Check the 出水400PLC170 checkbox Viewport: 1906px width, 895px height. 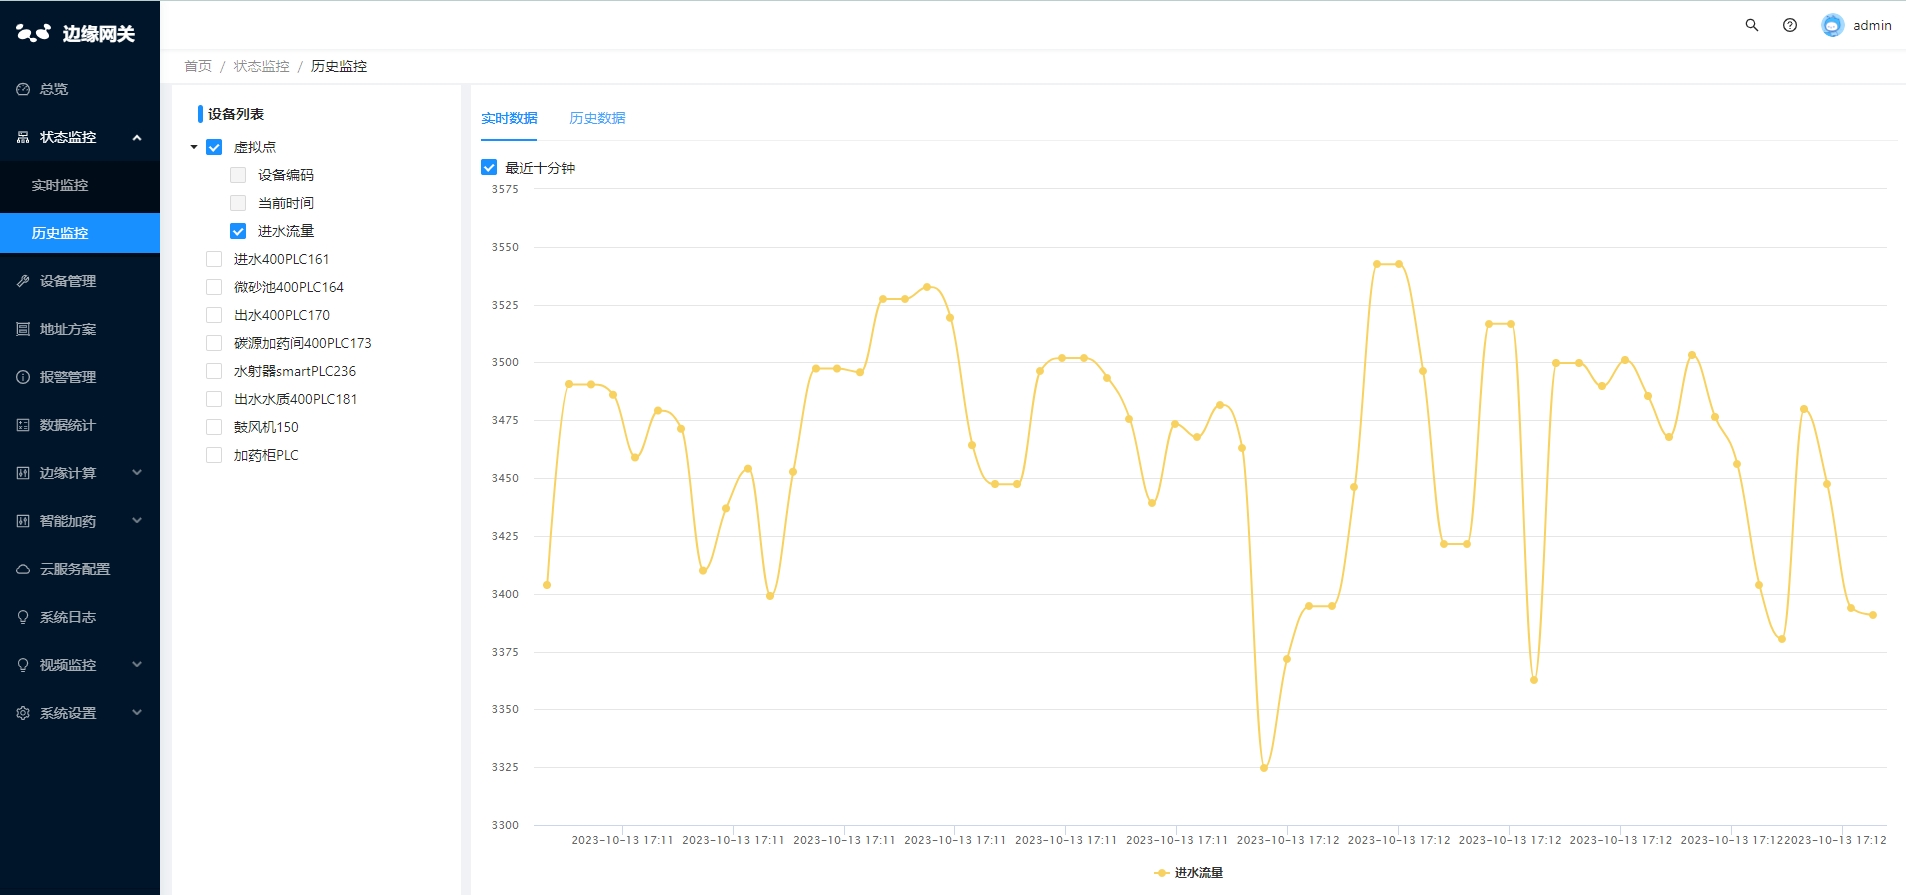pyautogui.click(x=214, y=315)
